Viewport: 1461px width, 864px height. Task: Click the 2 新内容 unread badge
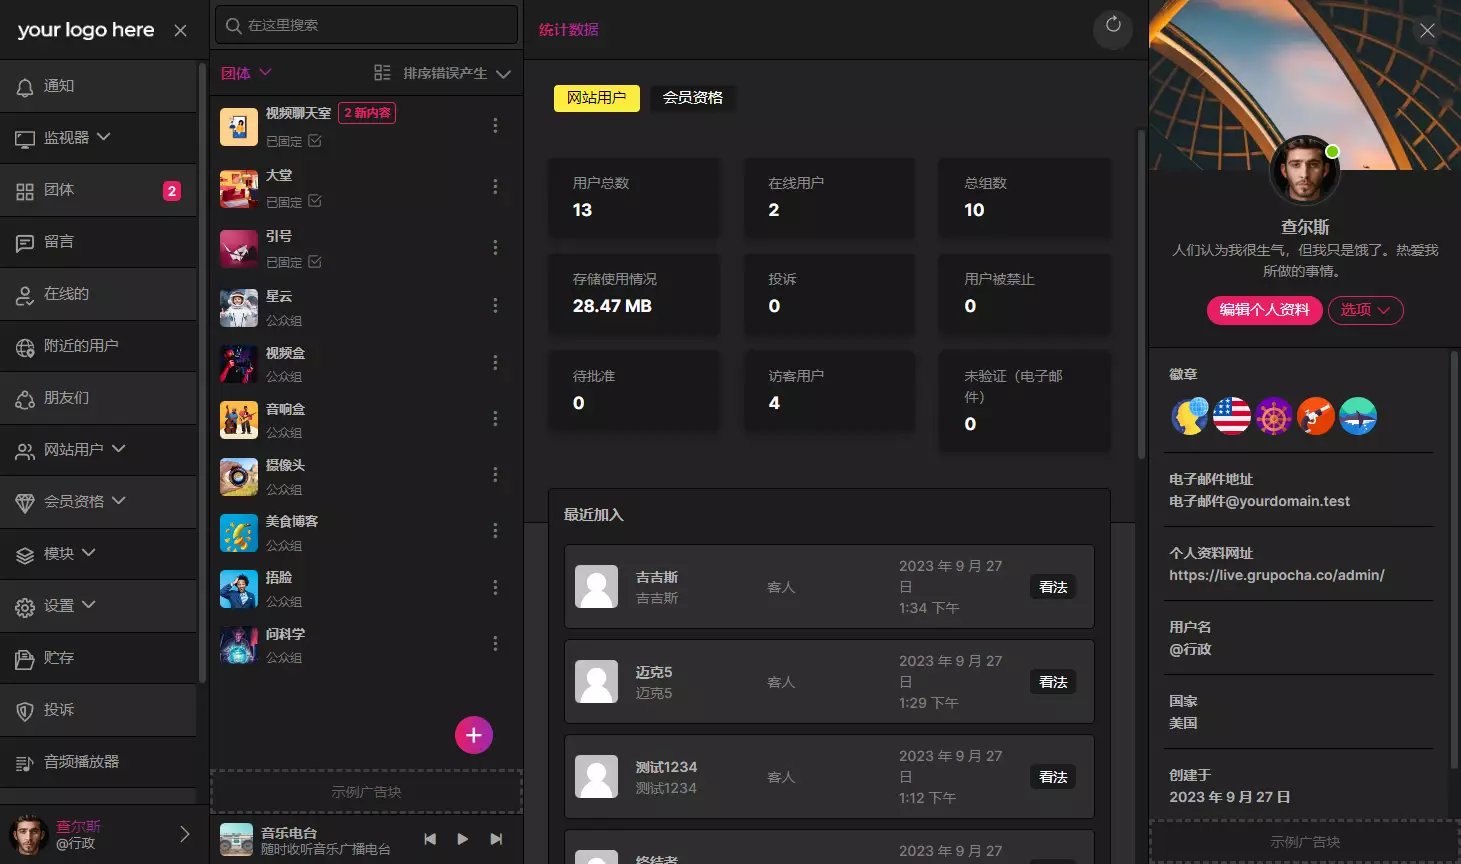click(x=367, y=113)
